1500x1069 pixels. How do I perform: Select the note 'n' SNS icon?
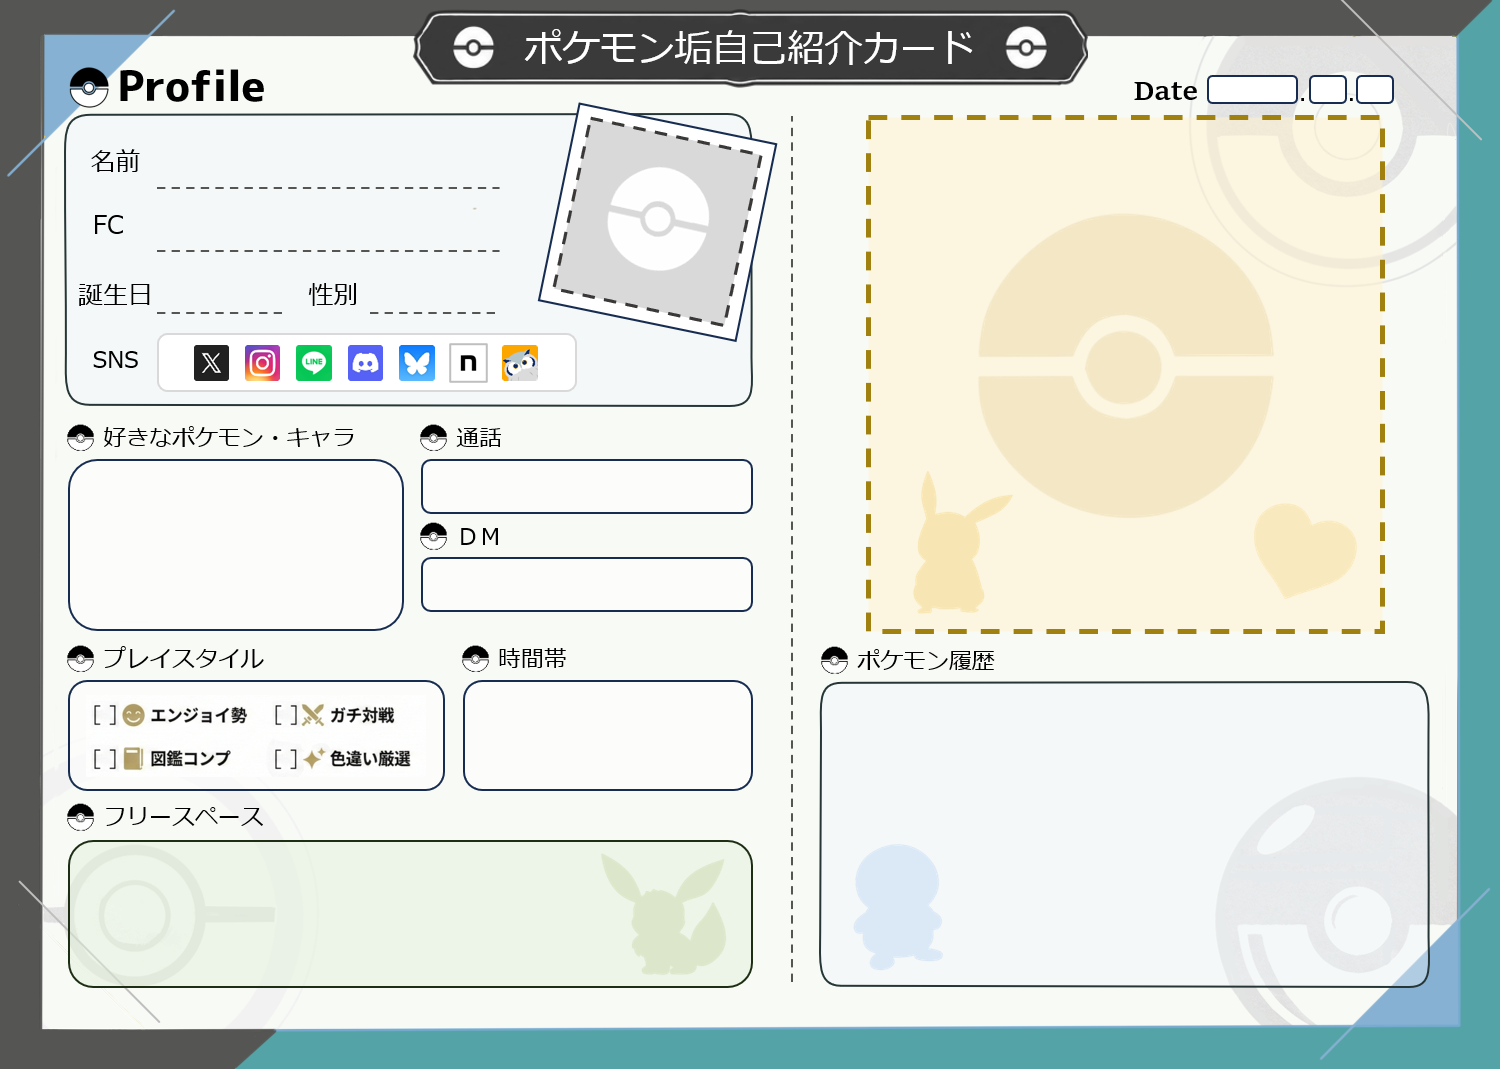tap(468, 363)
